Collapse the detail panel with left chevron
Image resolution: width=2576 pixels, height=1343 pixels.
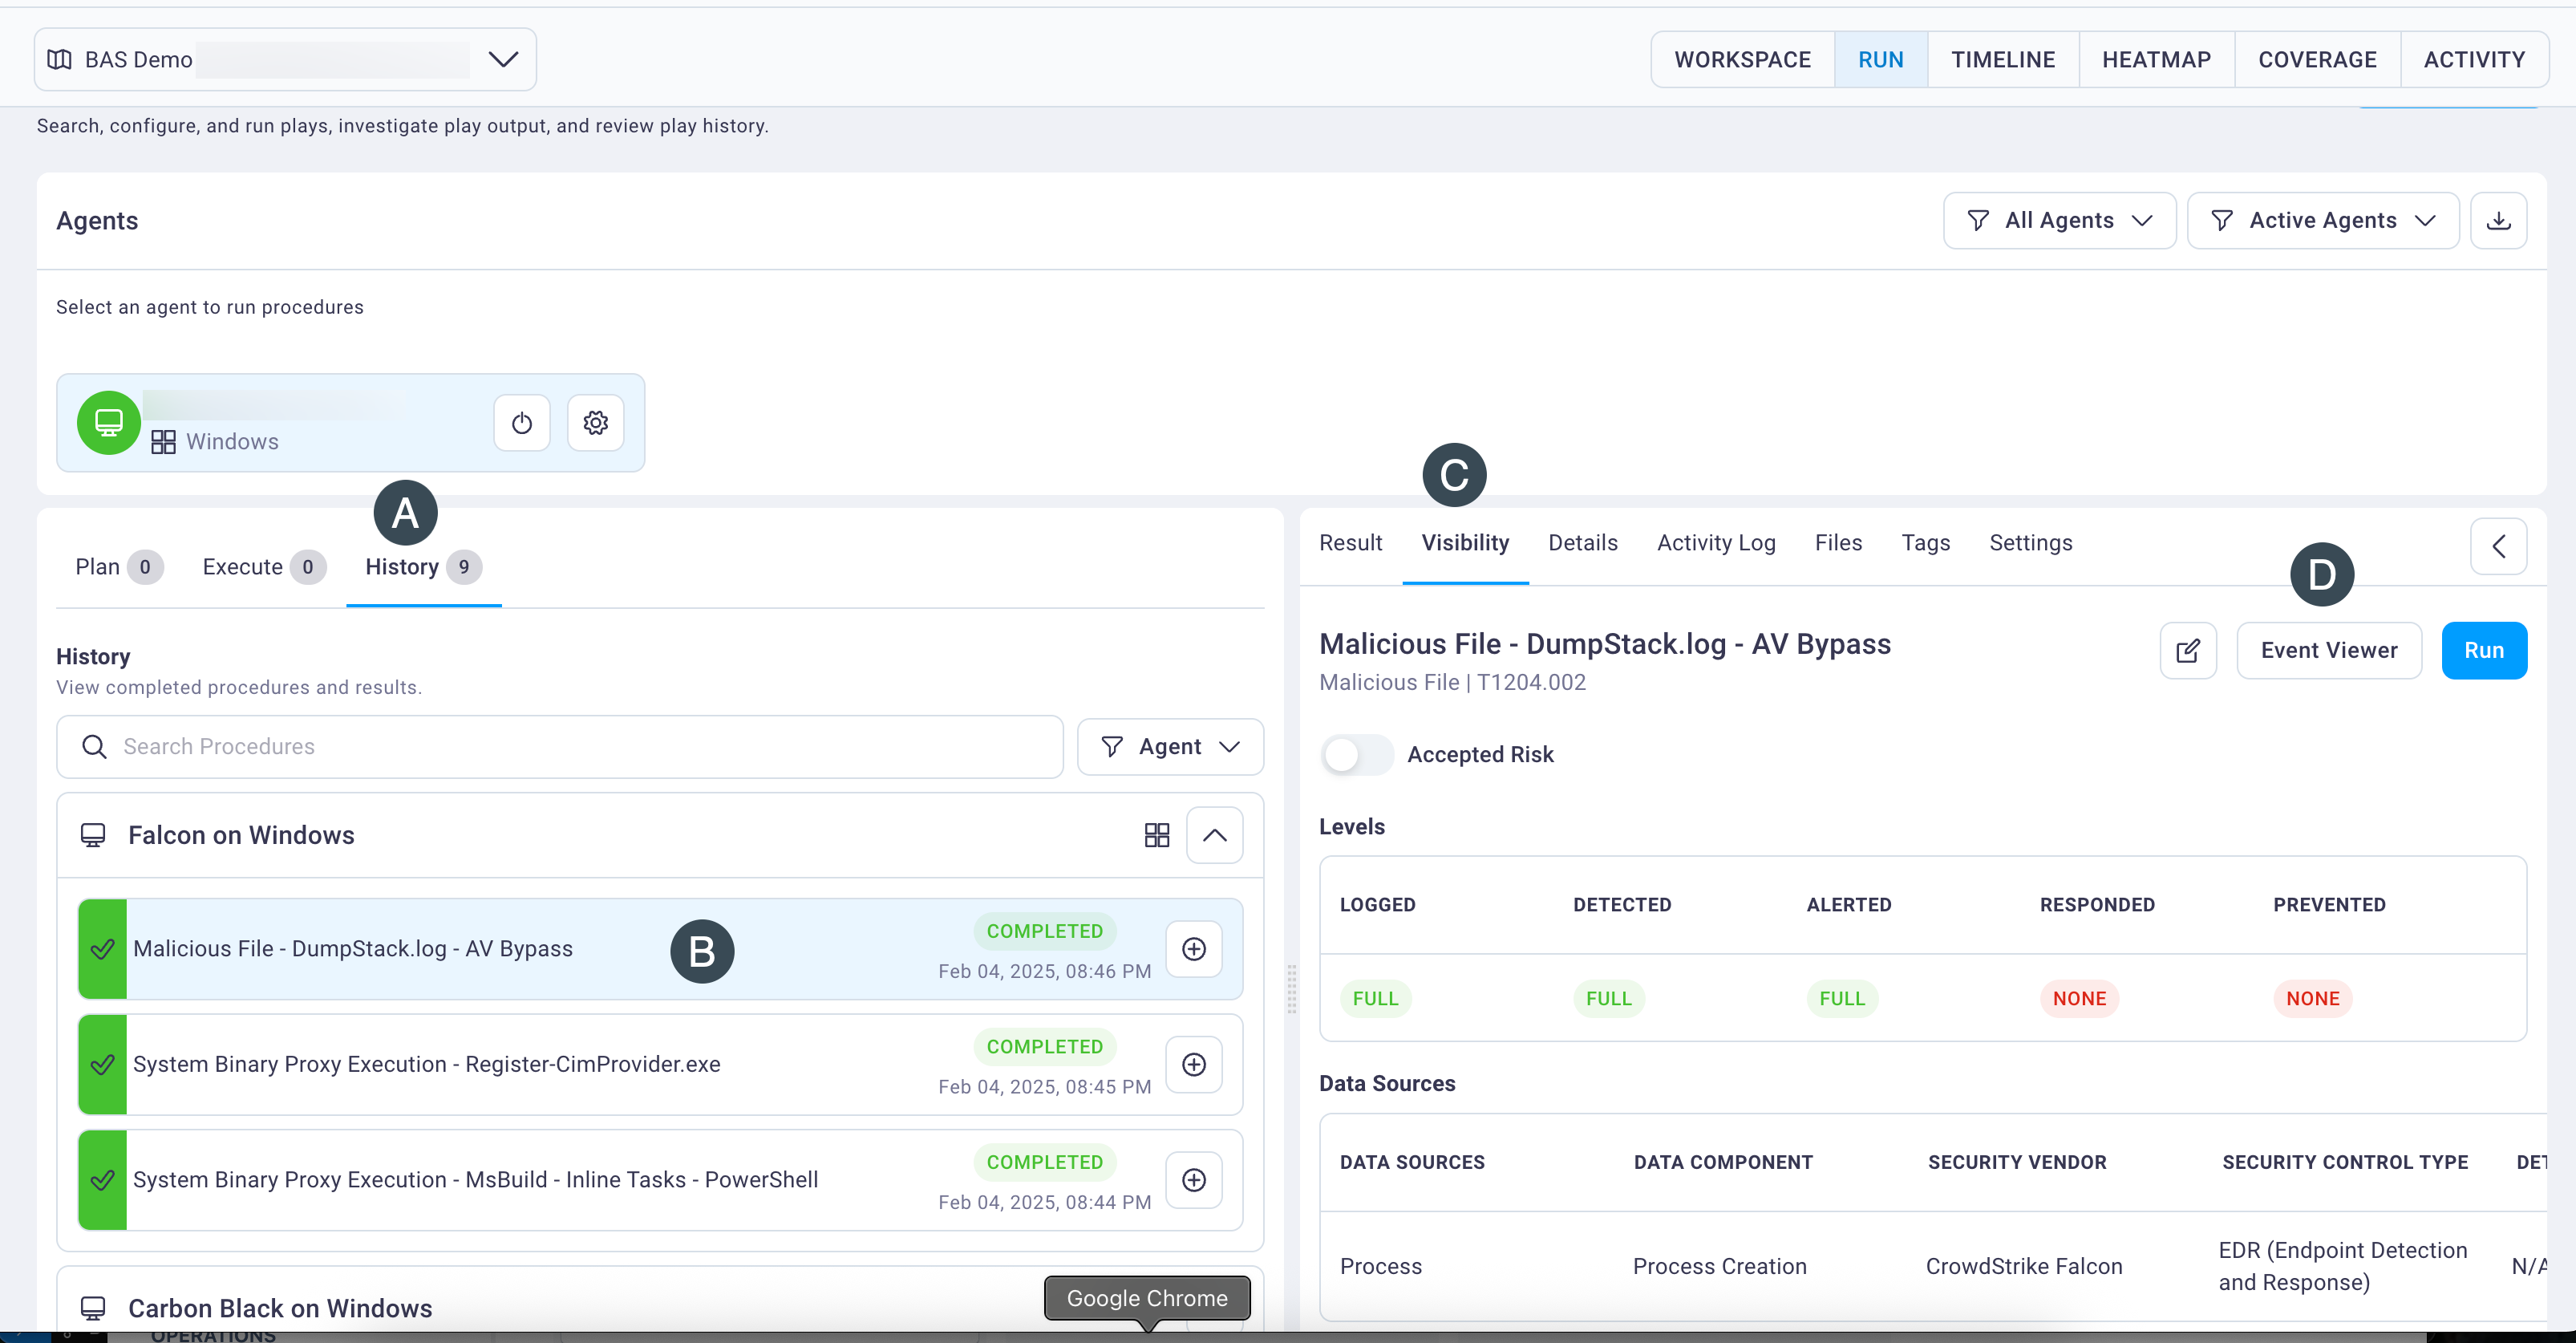coord(2498,546)
